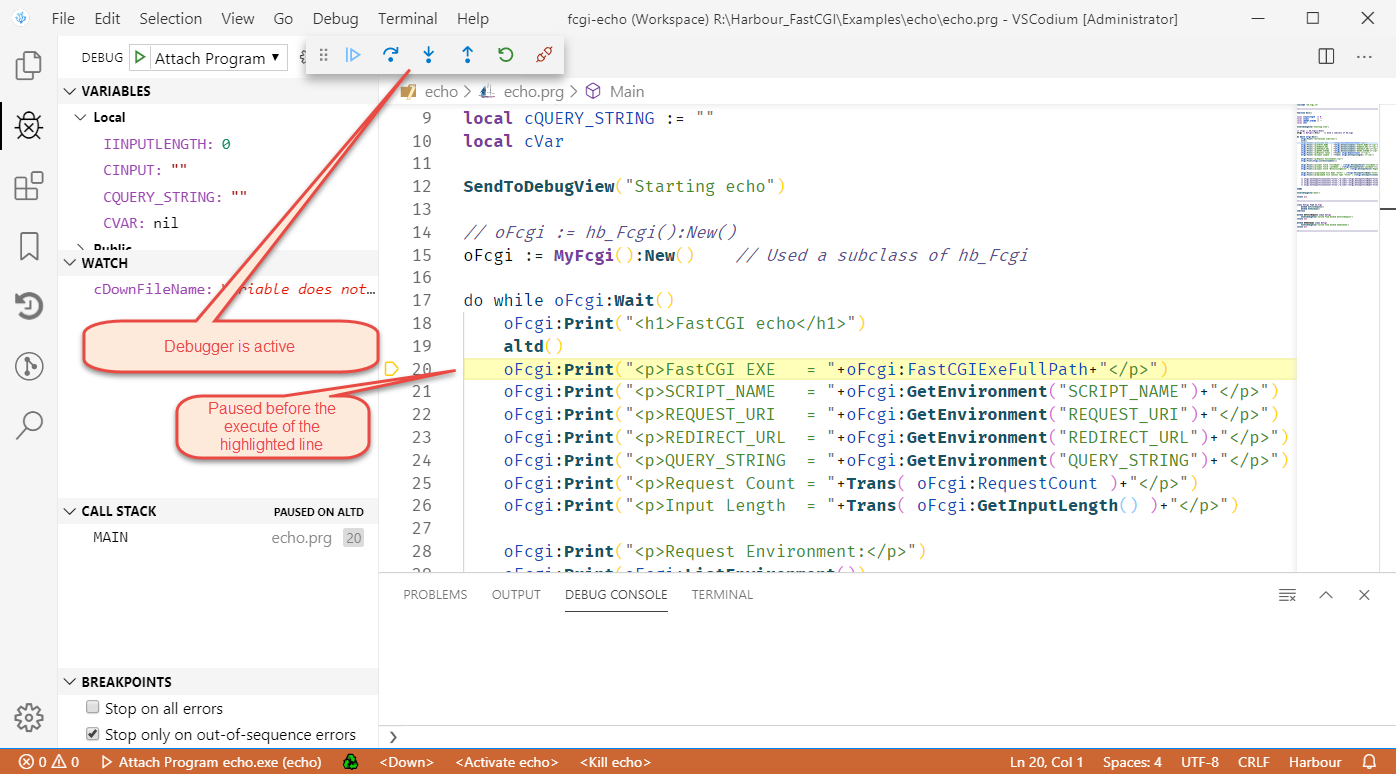Click Activate echo in status bar
The image size is (1396, 774).
pos(506,762)
